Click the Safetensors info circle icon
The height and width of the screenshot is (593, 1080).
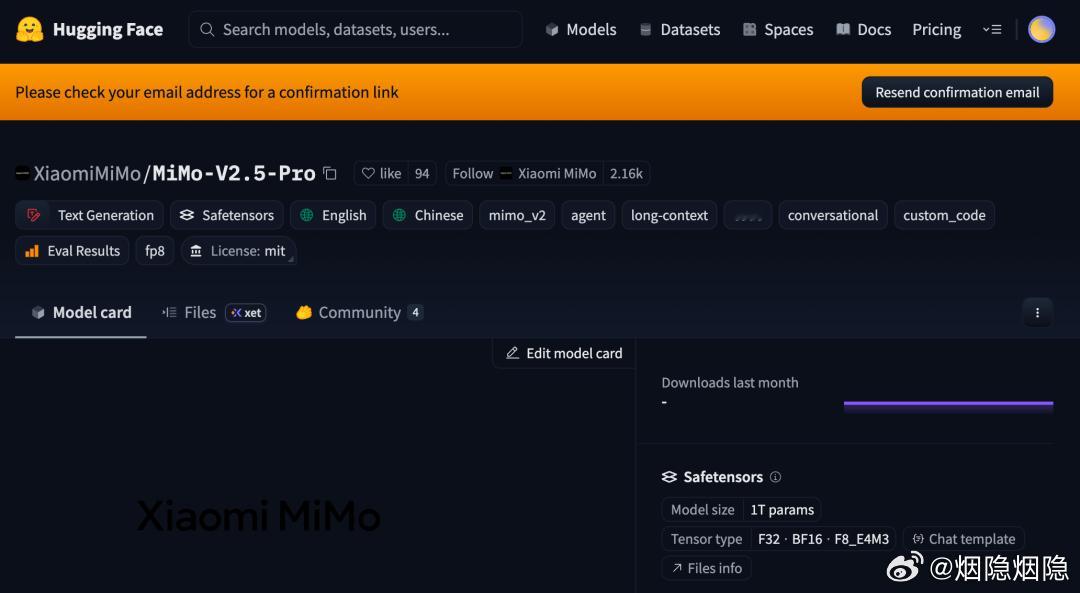click(776, 477)
